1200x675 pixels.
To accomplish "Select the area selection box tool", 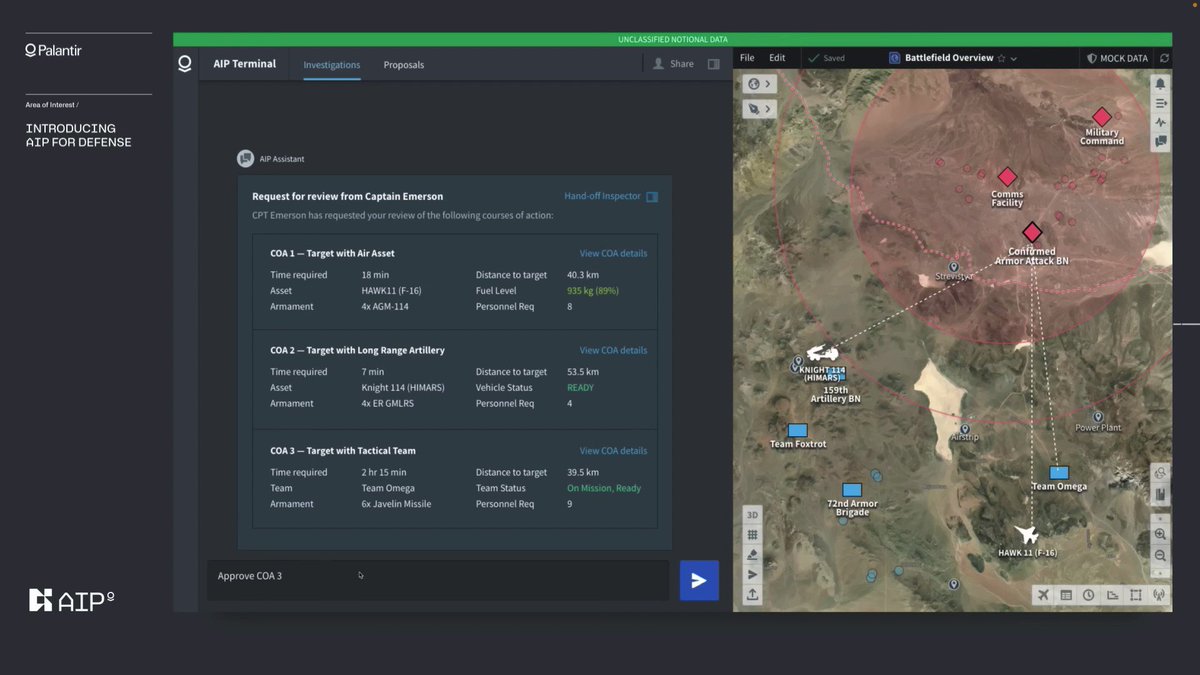I will click(x=1136, y=595).
